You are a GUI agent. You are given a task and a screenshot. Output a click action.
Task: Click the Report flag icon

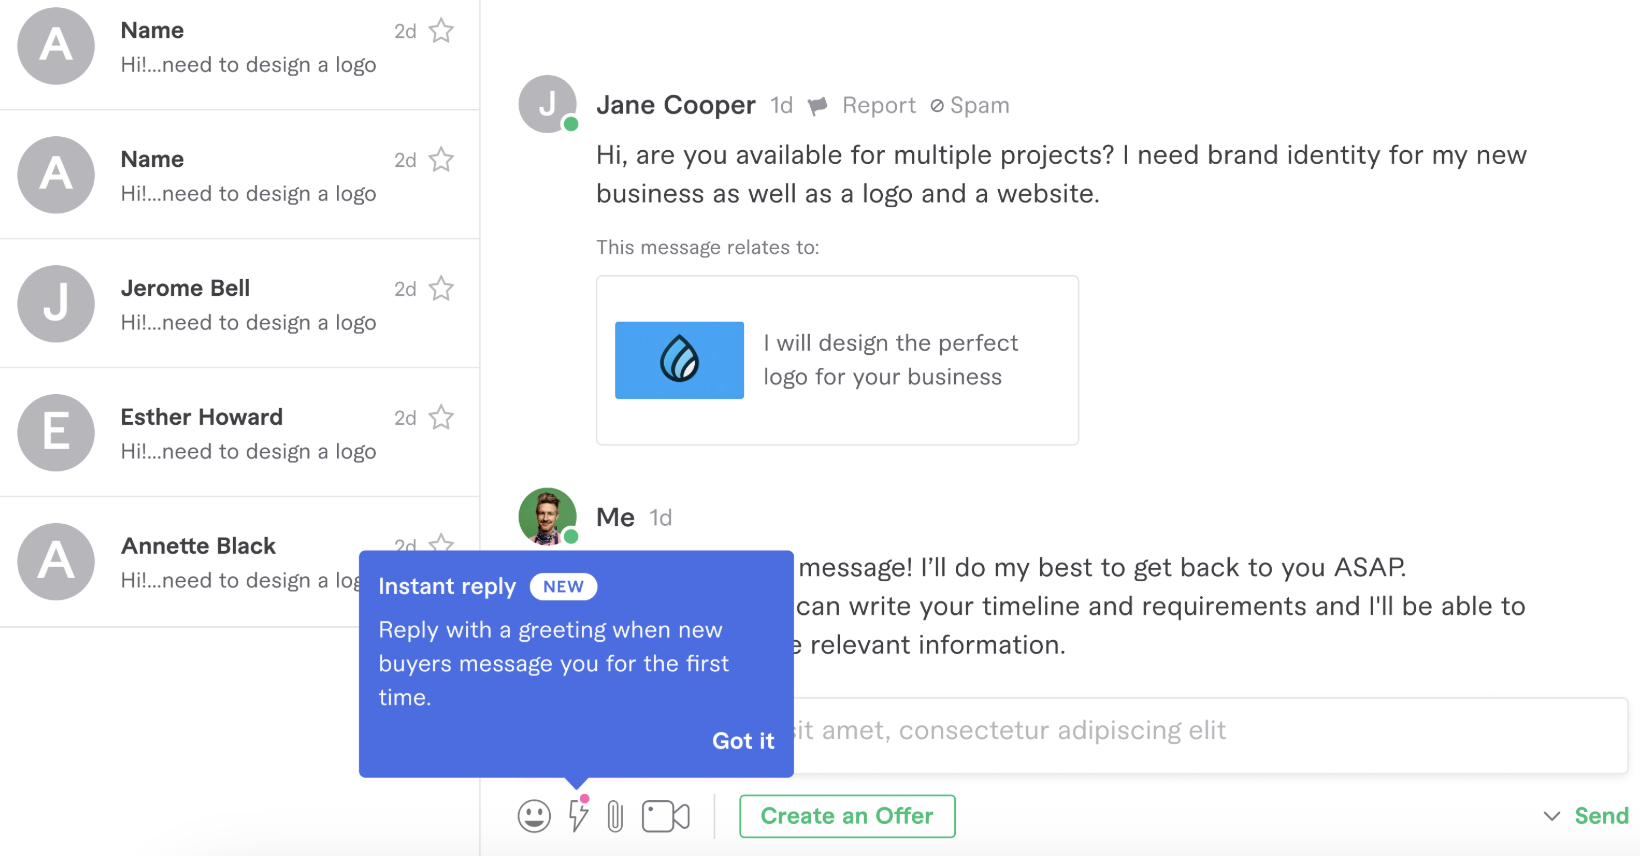point(818,106)
